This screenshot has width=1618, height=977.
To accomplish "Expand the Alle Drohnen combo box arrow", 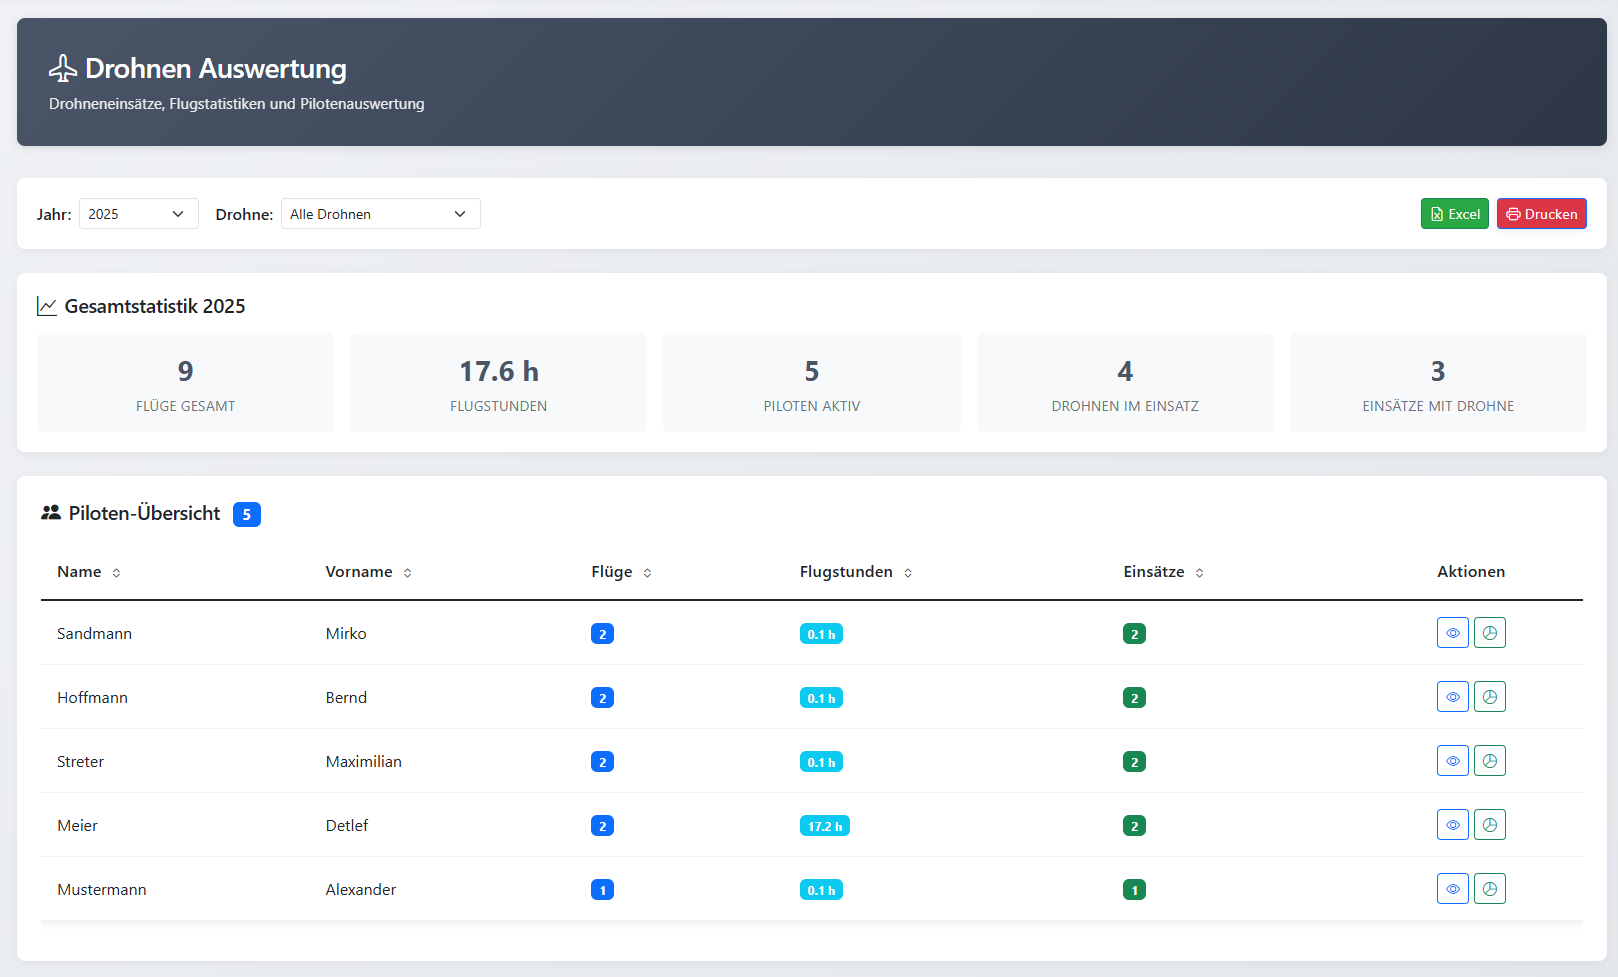I will point(460,213).
